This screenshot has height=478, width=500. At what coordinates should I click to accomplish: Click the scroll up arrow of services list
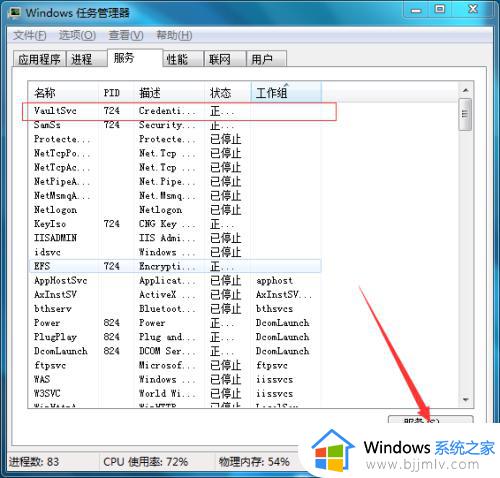point(466,90)
